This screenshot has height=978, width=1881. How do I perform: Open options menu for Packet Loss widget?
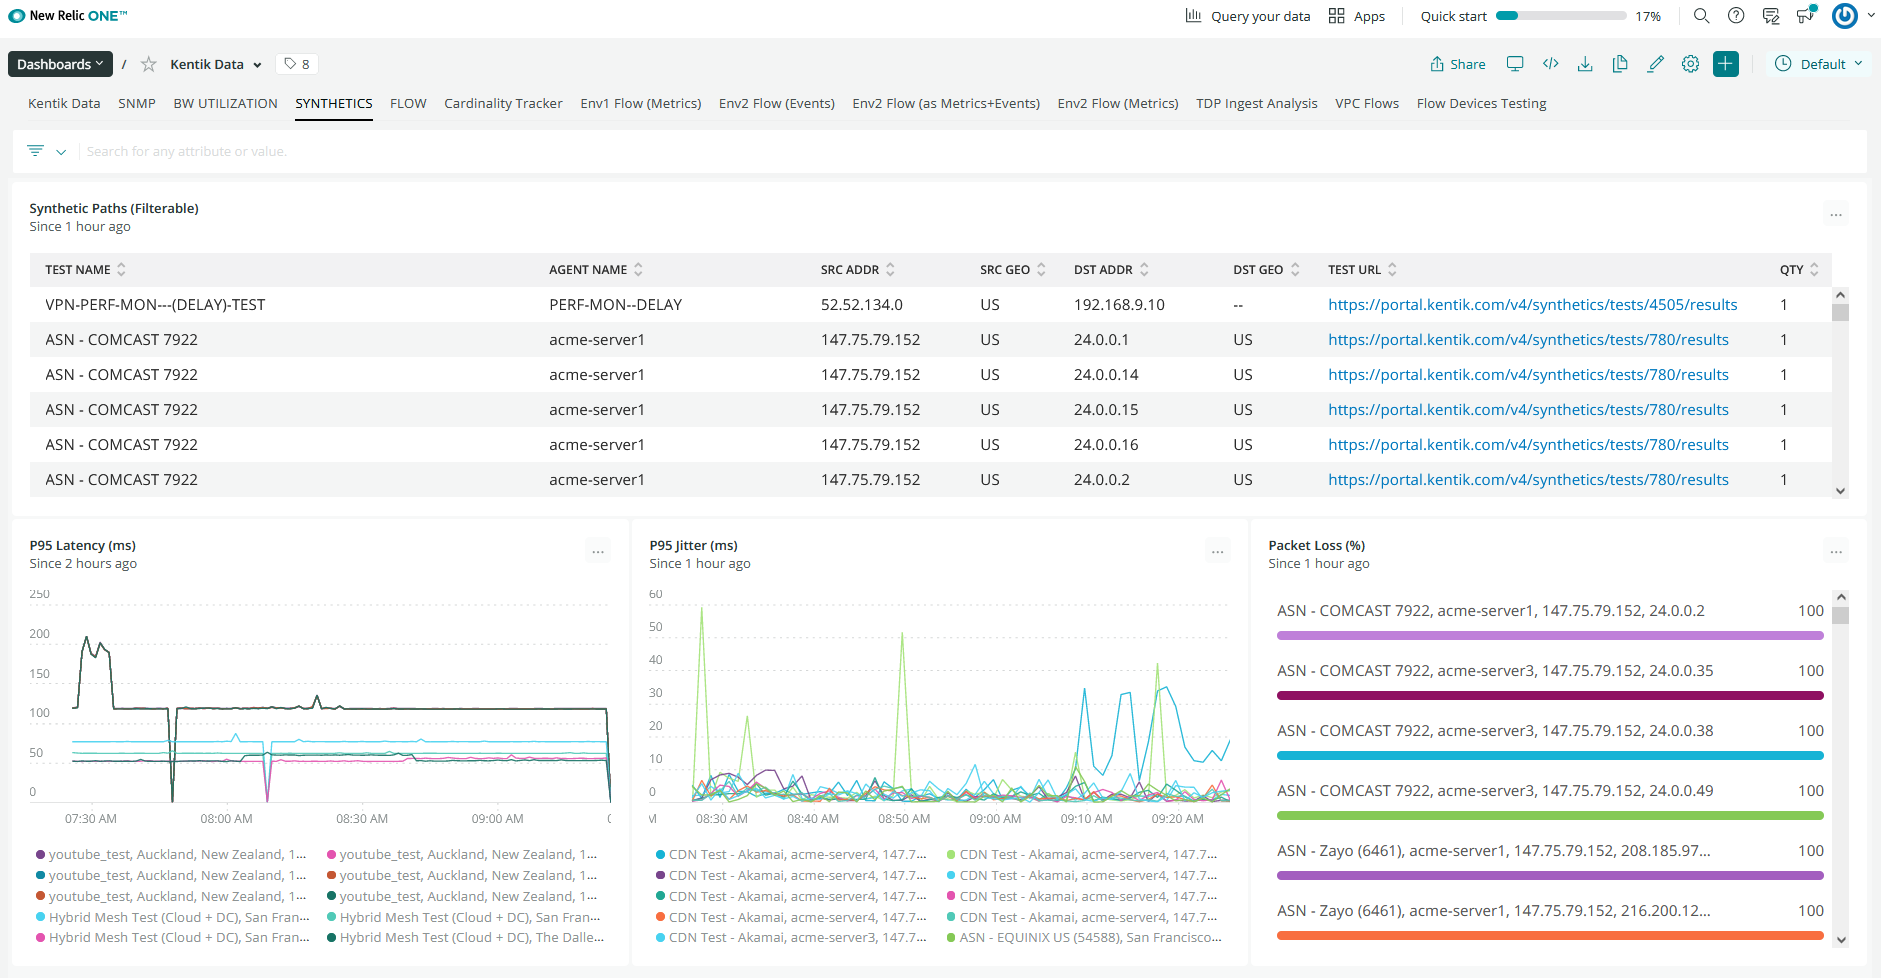point(1836,551)
